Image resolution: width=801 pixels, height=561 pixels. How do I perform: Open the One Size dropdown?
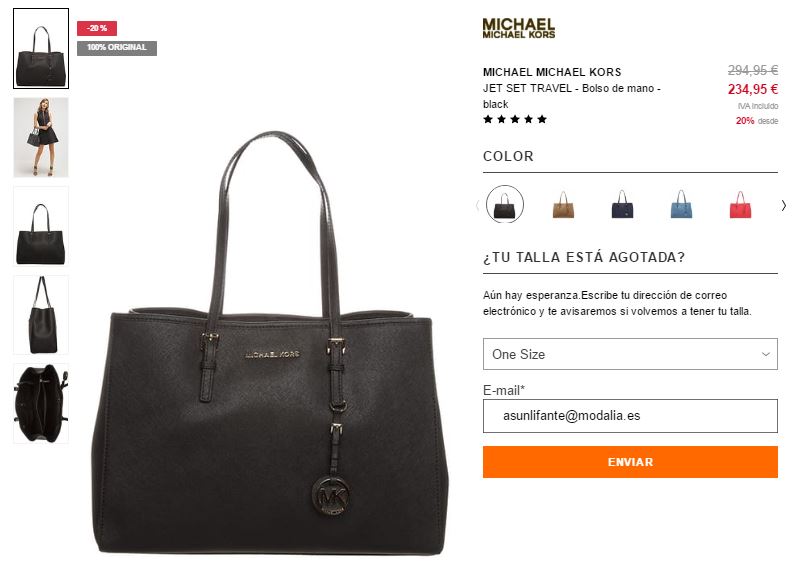point(630,354)
